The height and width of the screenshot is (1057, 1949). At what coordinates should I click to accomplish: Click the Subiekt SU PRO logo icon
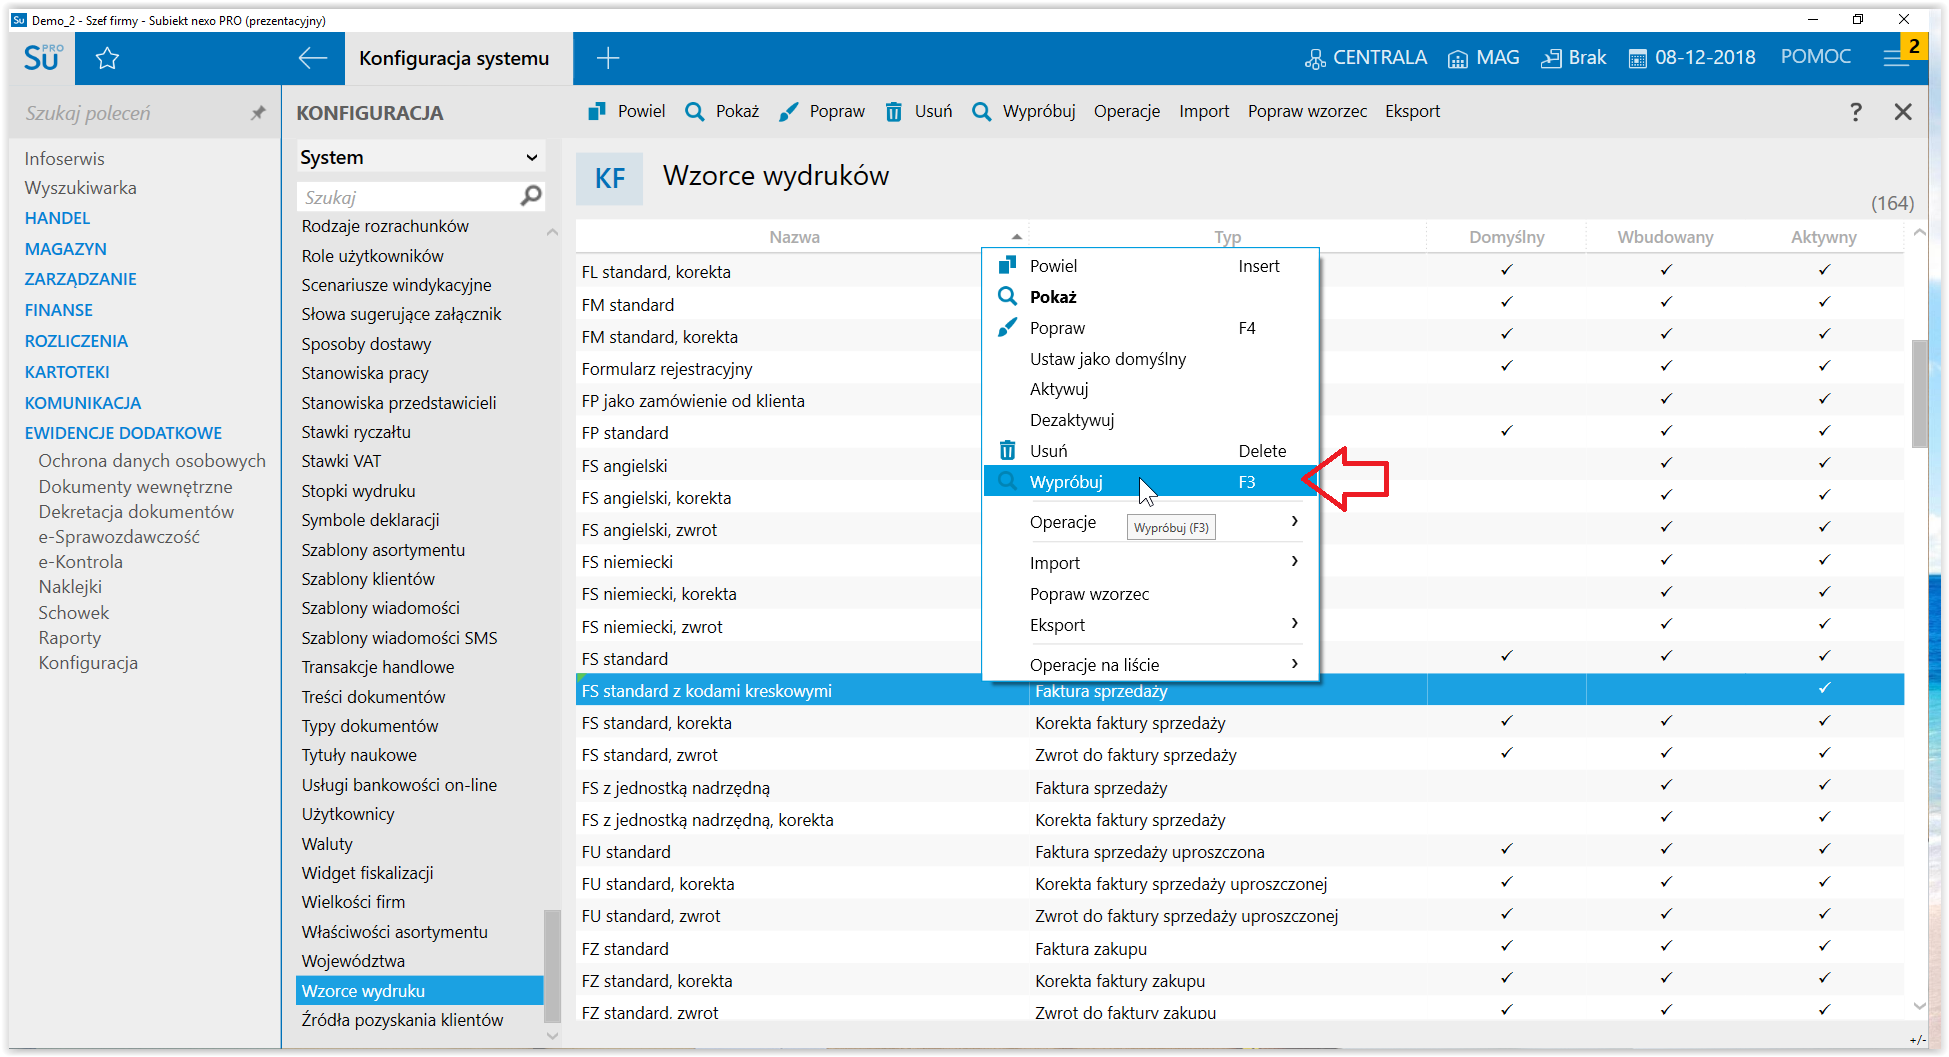point(43,57)
